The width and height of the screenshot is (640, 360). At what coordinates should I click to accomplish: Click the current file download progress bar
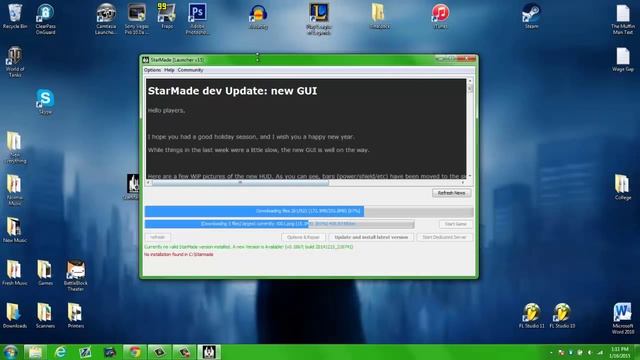click(280, 224)
